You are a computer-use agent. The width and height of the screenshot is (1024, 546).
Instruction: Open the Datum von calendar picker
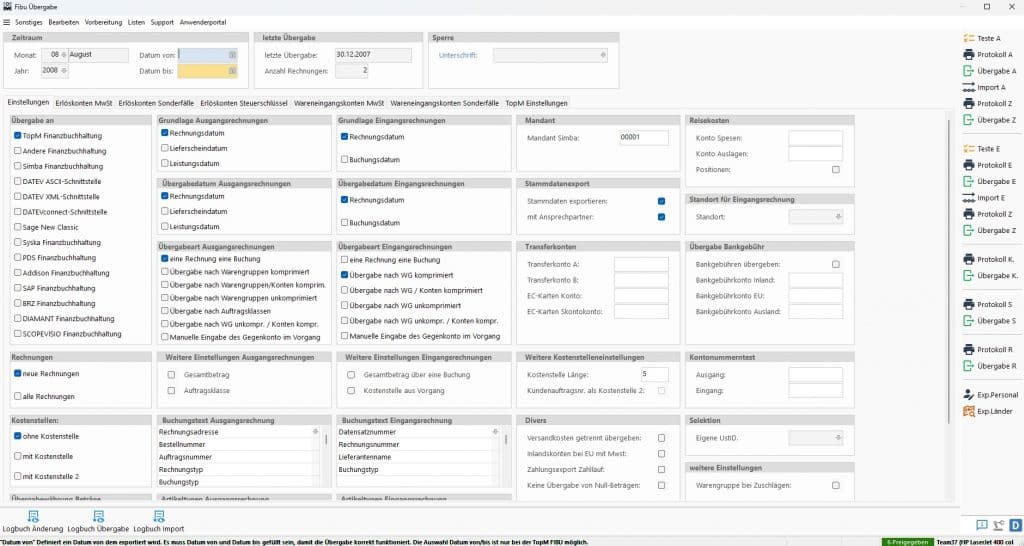(x=232, y=55)
